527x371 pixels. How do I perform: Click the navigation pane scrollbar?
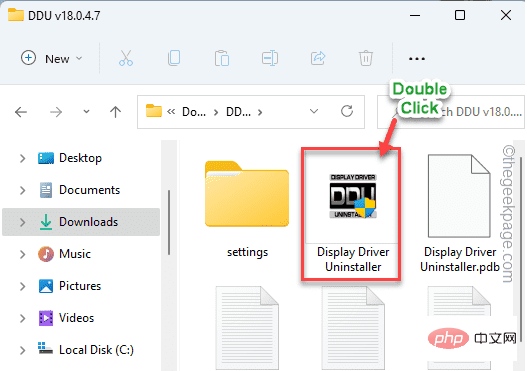click(x=169, y=222)
